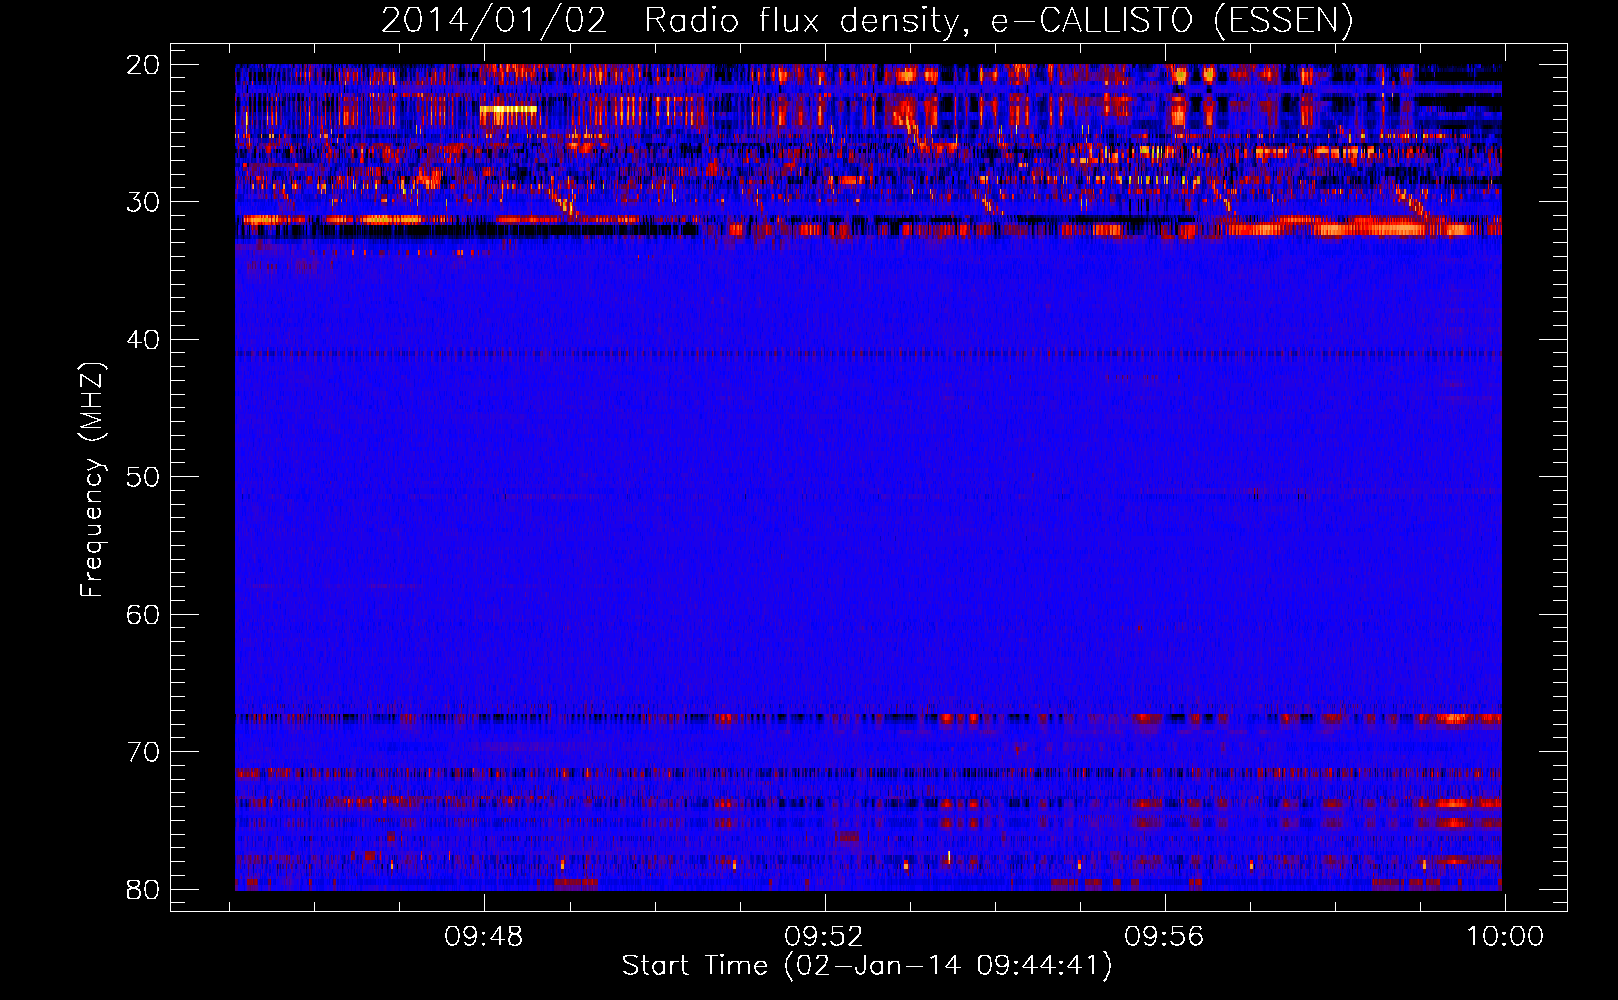Click the 09:52 time axis label
This screenshot has width=1618, height=1000.
coord(824,937)
